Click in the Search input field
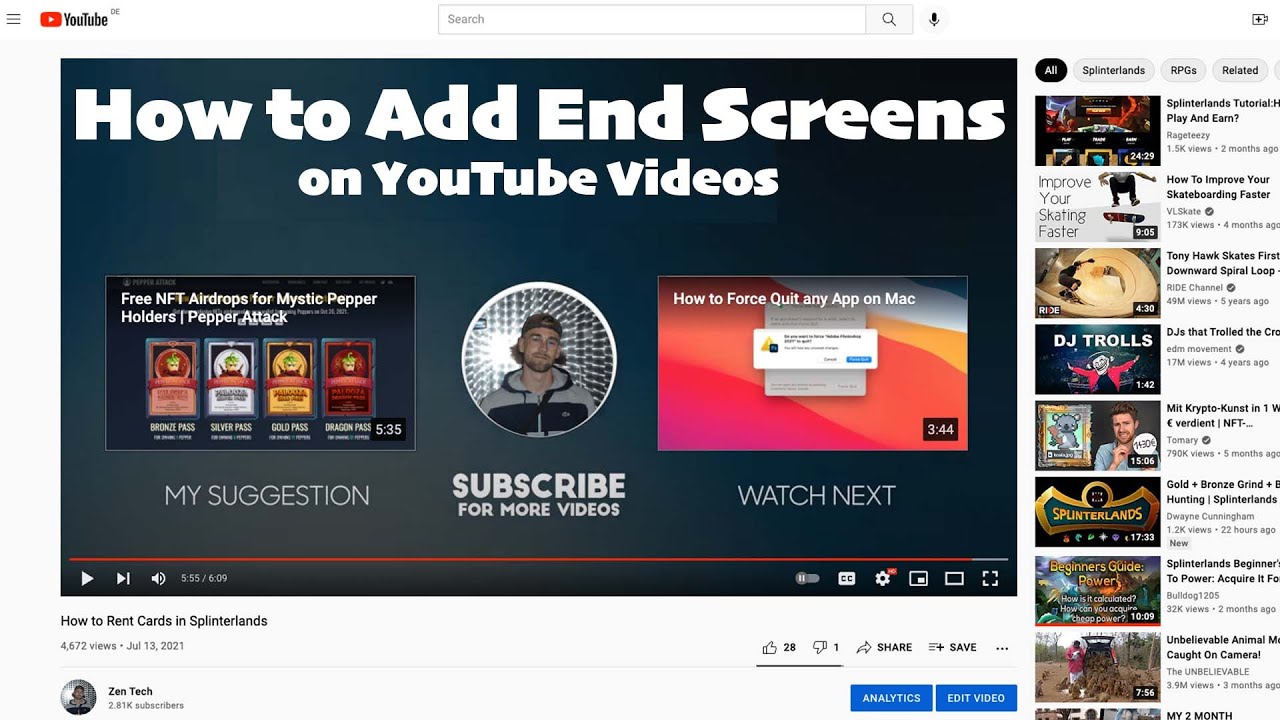The image size is (1280, 720). click(x=652, y=19)
